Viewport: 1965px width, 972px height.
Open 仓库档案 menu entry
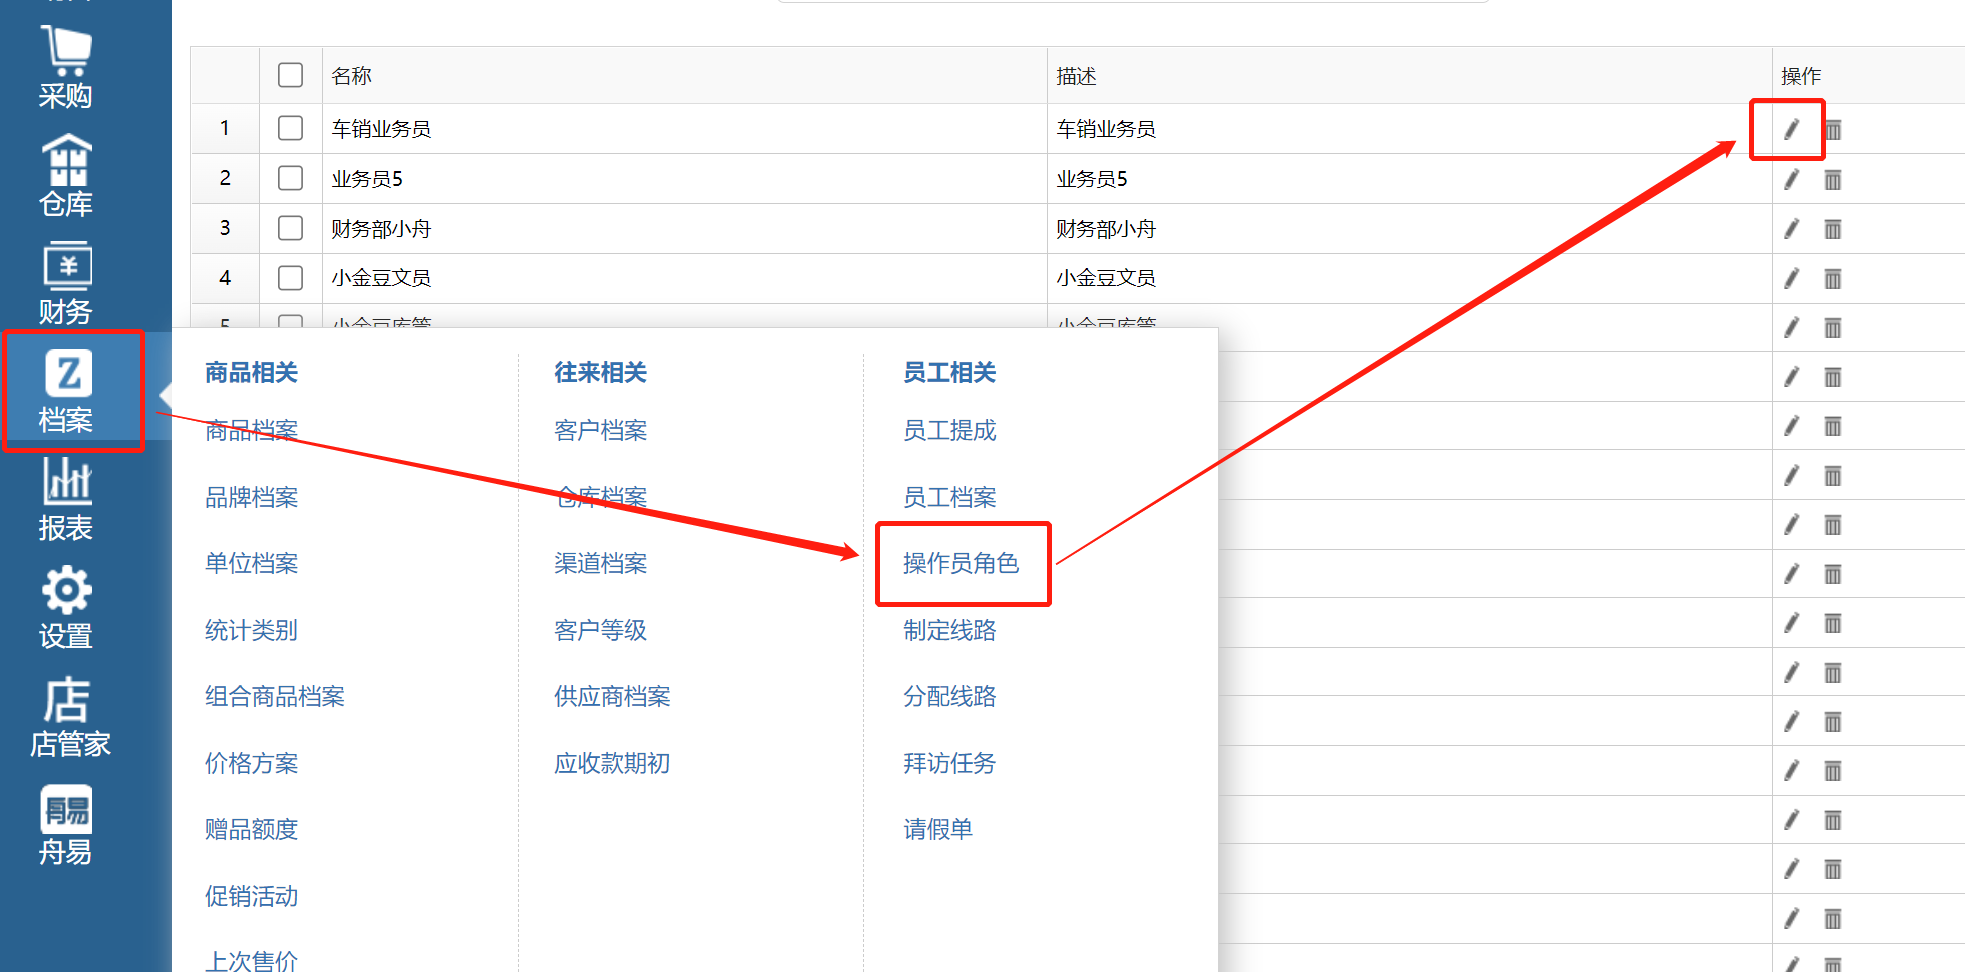pos(600,497)
